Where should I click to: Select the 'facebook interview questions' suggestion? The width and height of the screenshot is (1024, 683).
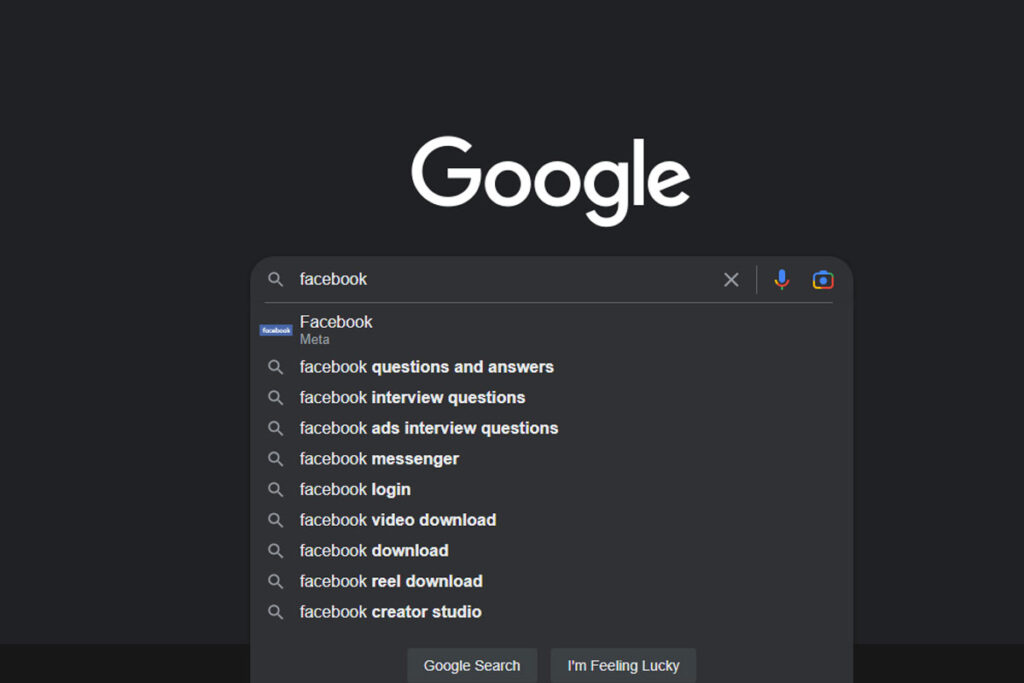click(x=411, y=397)
